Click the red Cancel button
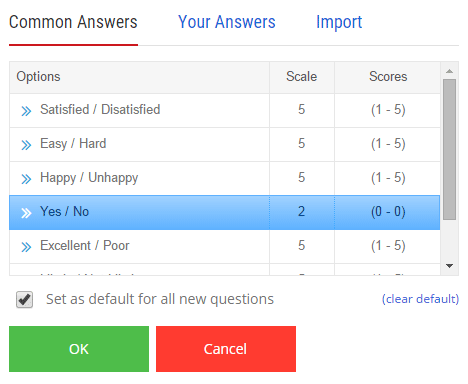The width and height of the screenshot is (468, 384). point(226,349)
